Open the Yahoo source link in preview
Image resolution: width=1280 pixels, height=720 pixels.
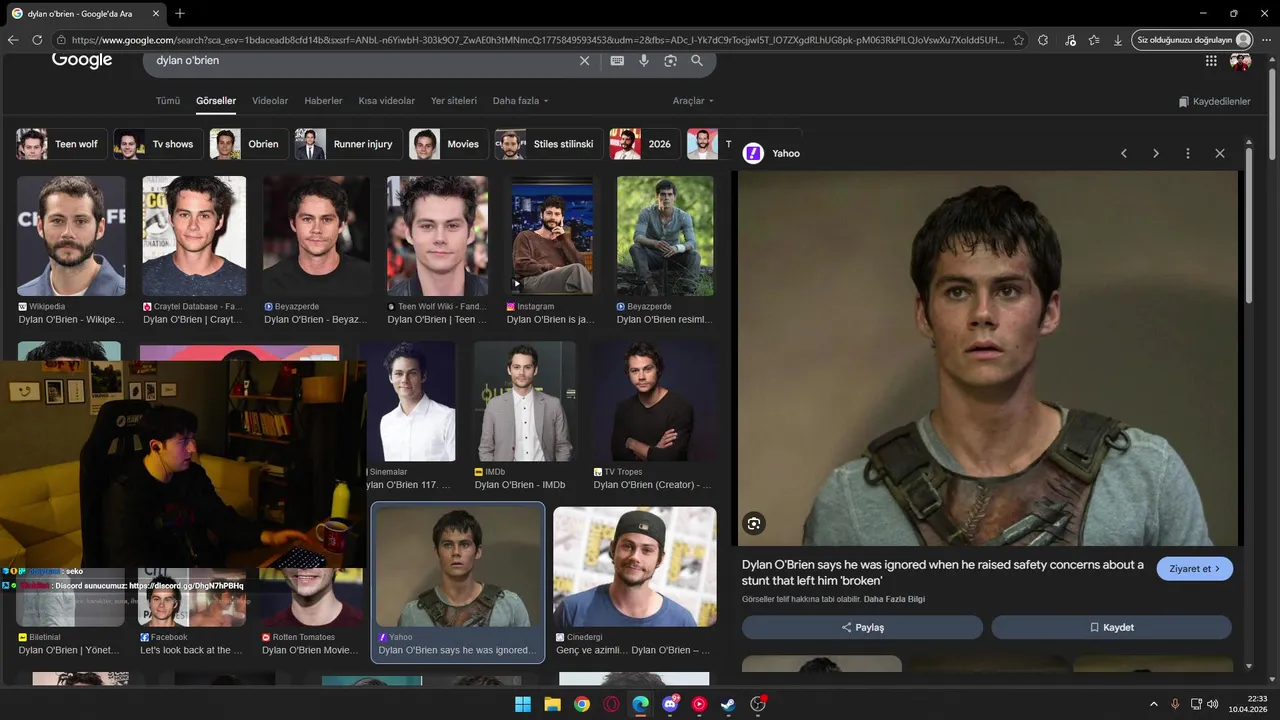click(x=772, y=153)
